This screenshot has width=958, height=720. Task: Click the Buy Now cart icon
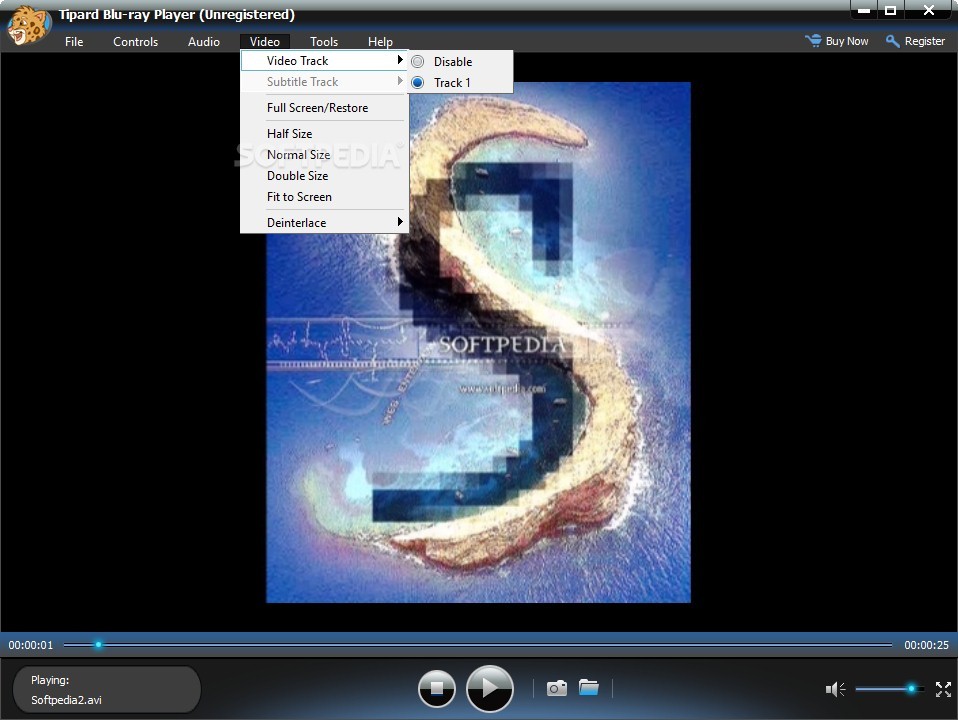pyautogui.click(x=813, y=41)
